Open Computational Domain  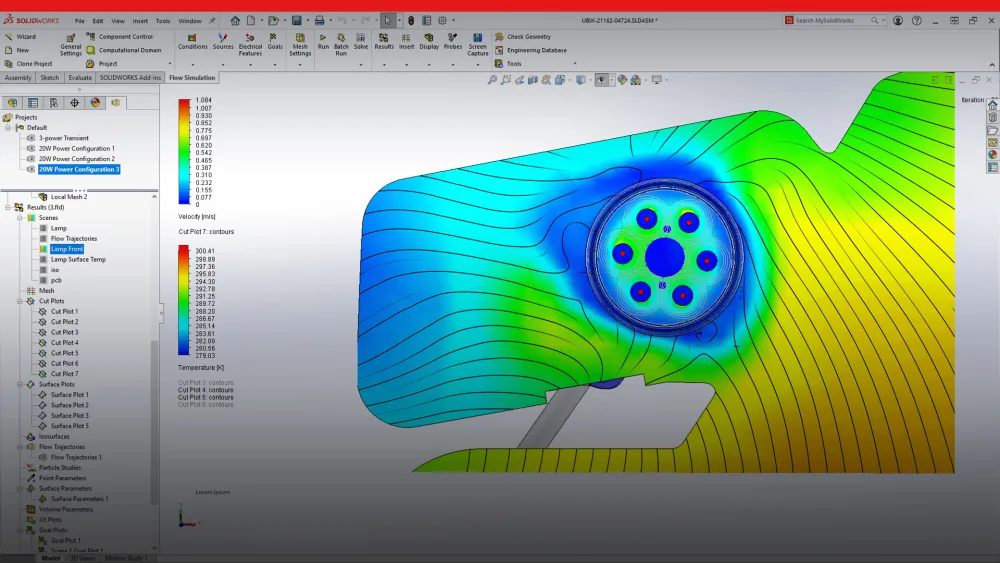point(124,50)
